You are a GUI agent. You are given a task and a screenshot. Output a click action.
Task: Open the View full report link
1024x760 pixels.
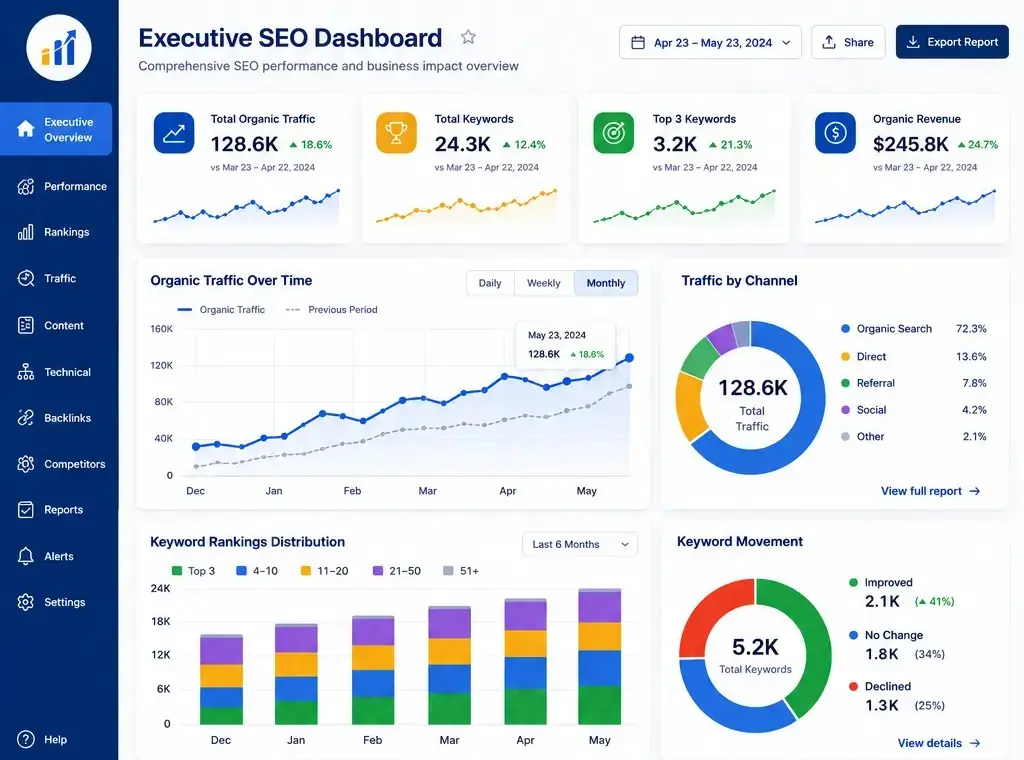930,491
